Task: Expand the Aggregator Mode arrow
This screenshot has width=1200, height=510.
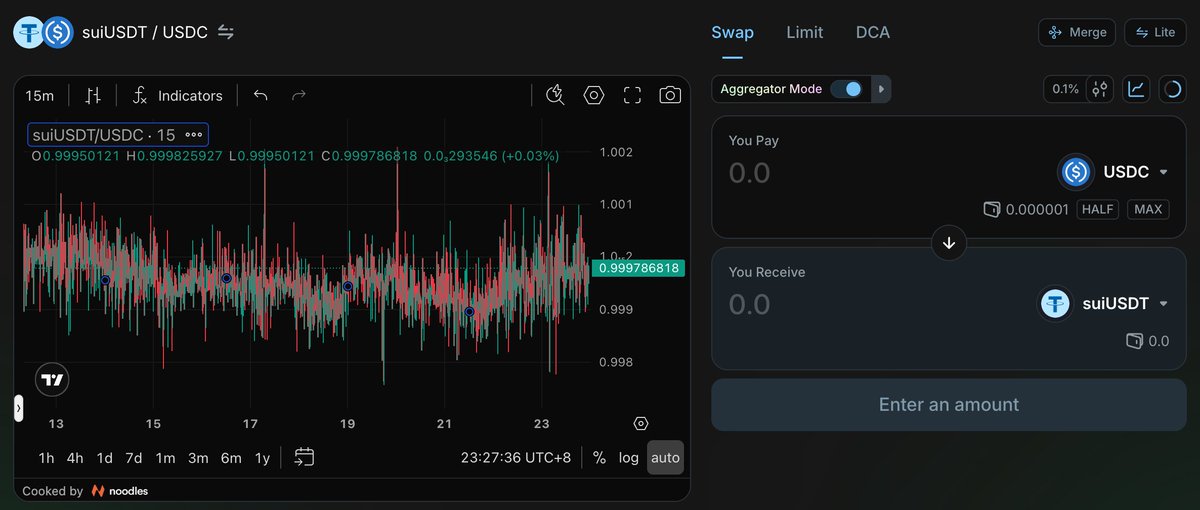Action: (x=881, y=89)
